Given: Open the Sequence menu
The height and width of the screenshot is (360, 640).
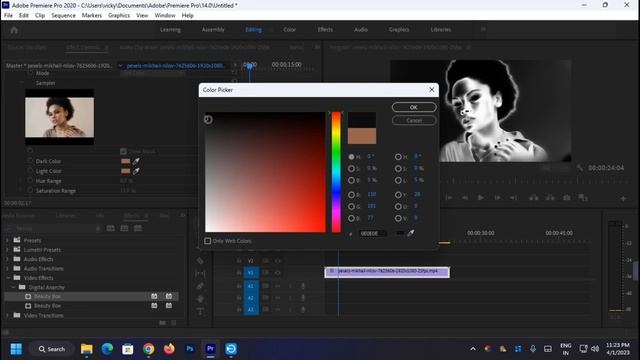Looking at the screenshot, I should 63,16.
